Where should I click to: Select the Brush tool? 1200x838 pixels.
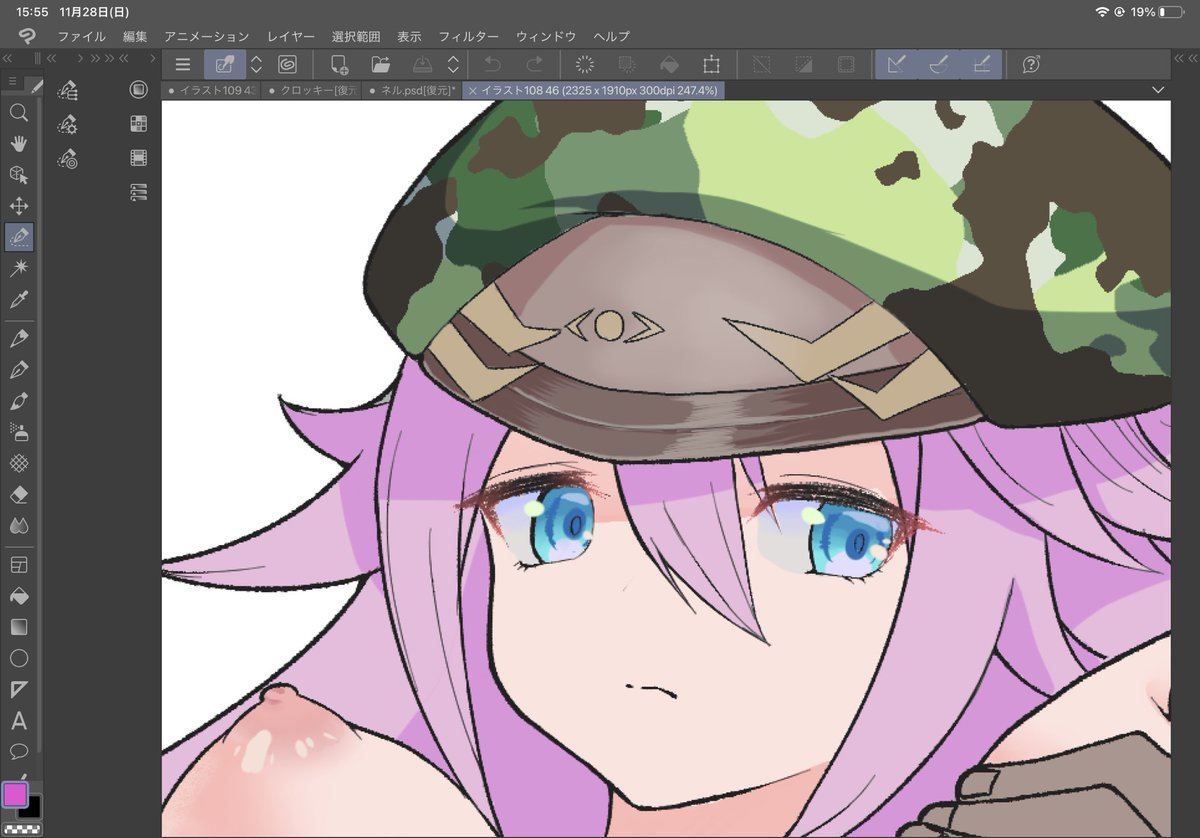point(19,400)
